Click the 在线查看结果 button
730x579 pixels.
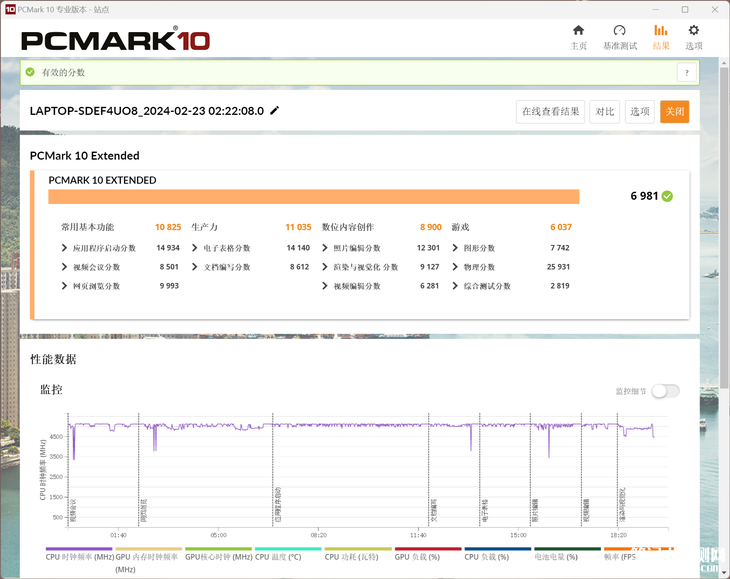coord(550,112)
